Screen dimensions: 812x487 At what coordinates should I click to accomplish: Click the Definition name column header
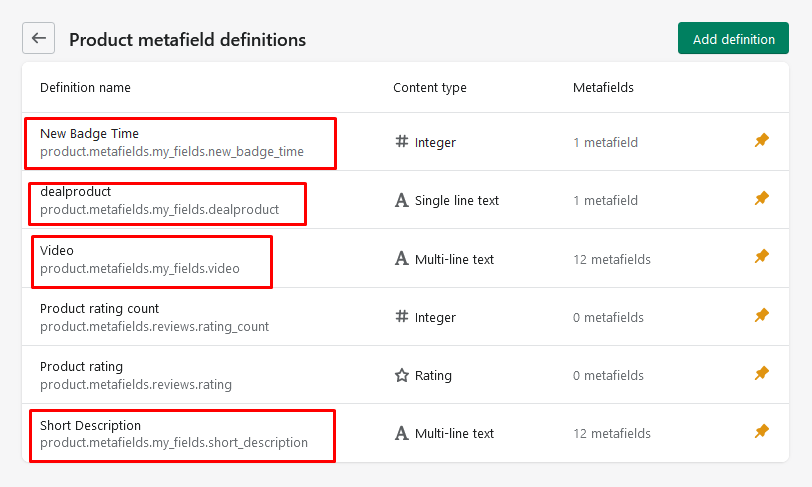[x=85, y=88]
